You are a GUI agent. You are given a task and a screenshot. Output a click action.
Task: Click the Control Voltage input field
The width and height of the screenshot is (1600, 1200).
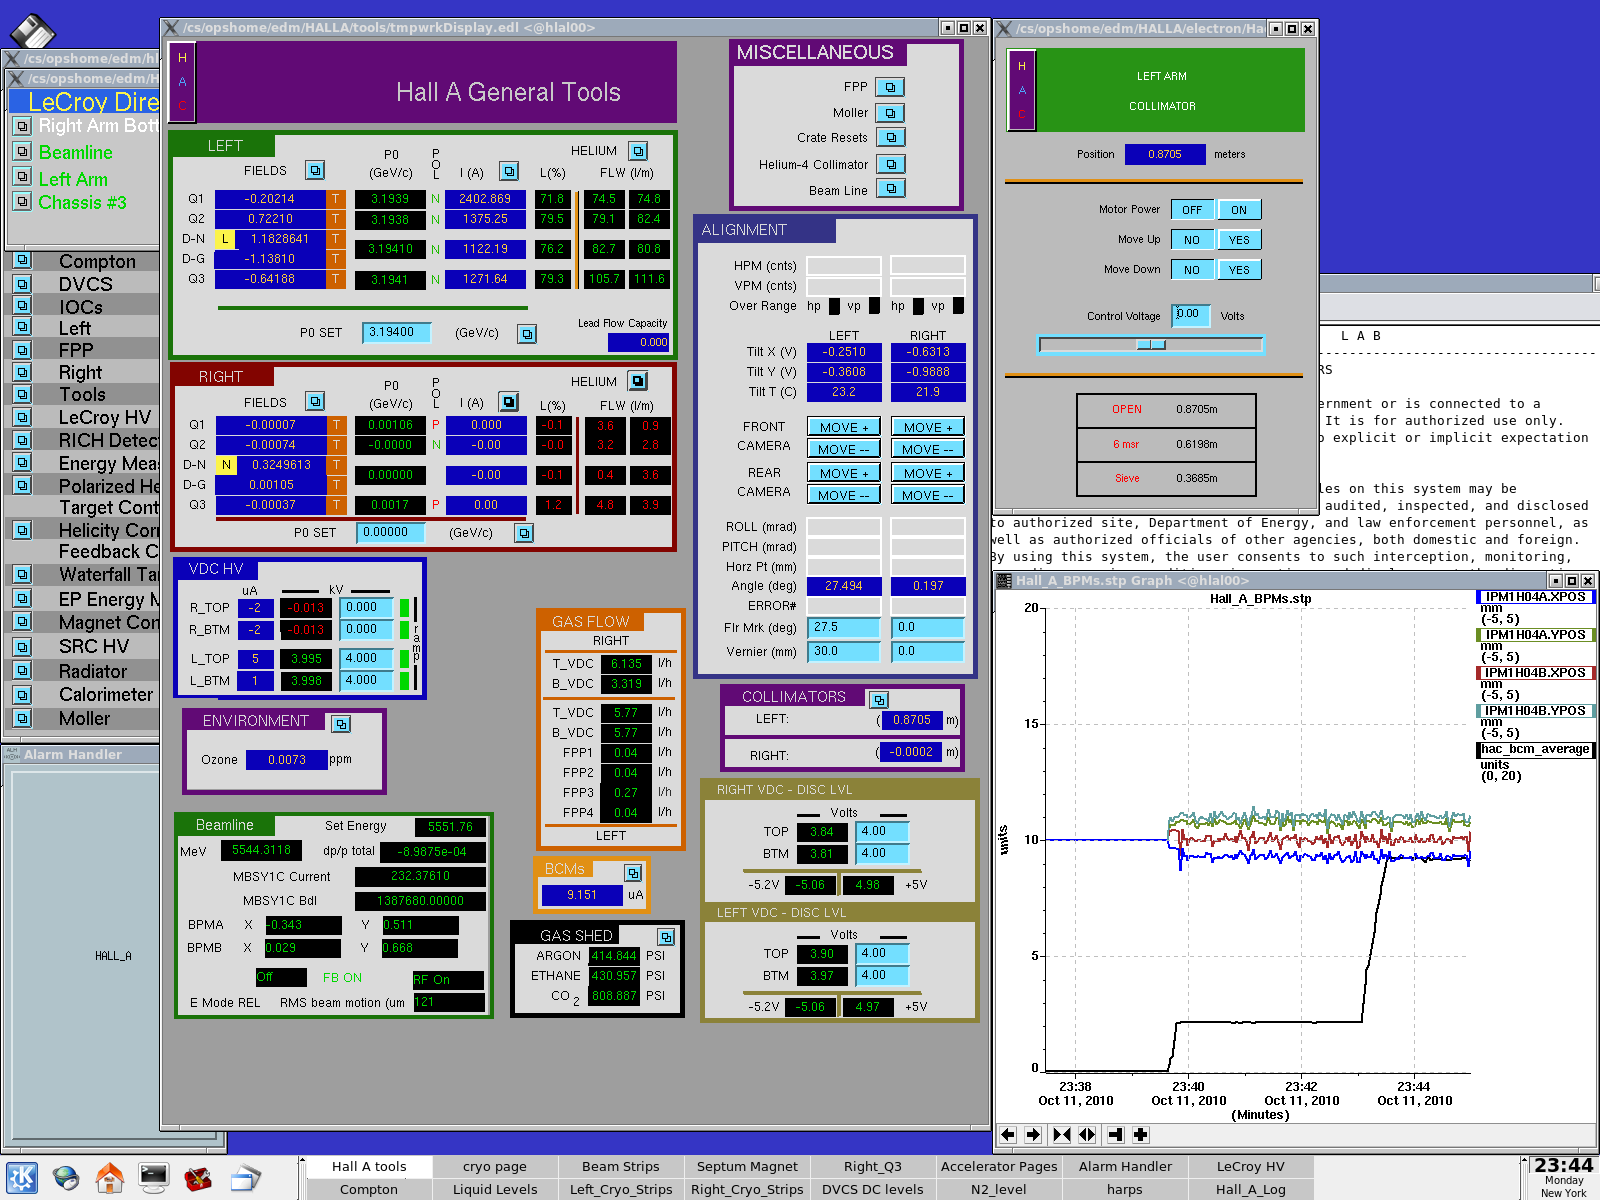pos(1192,315)
